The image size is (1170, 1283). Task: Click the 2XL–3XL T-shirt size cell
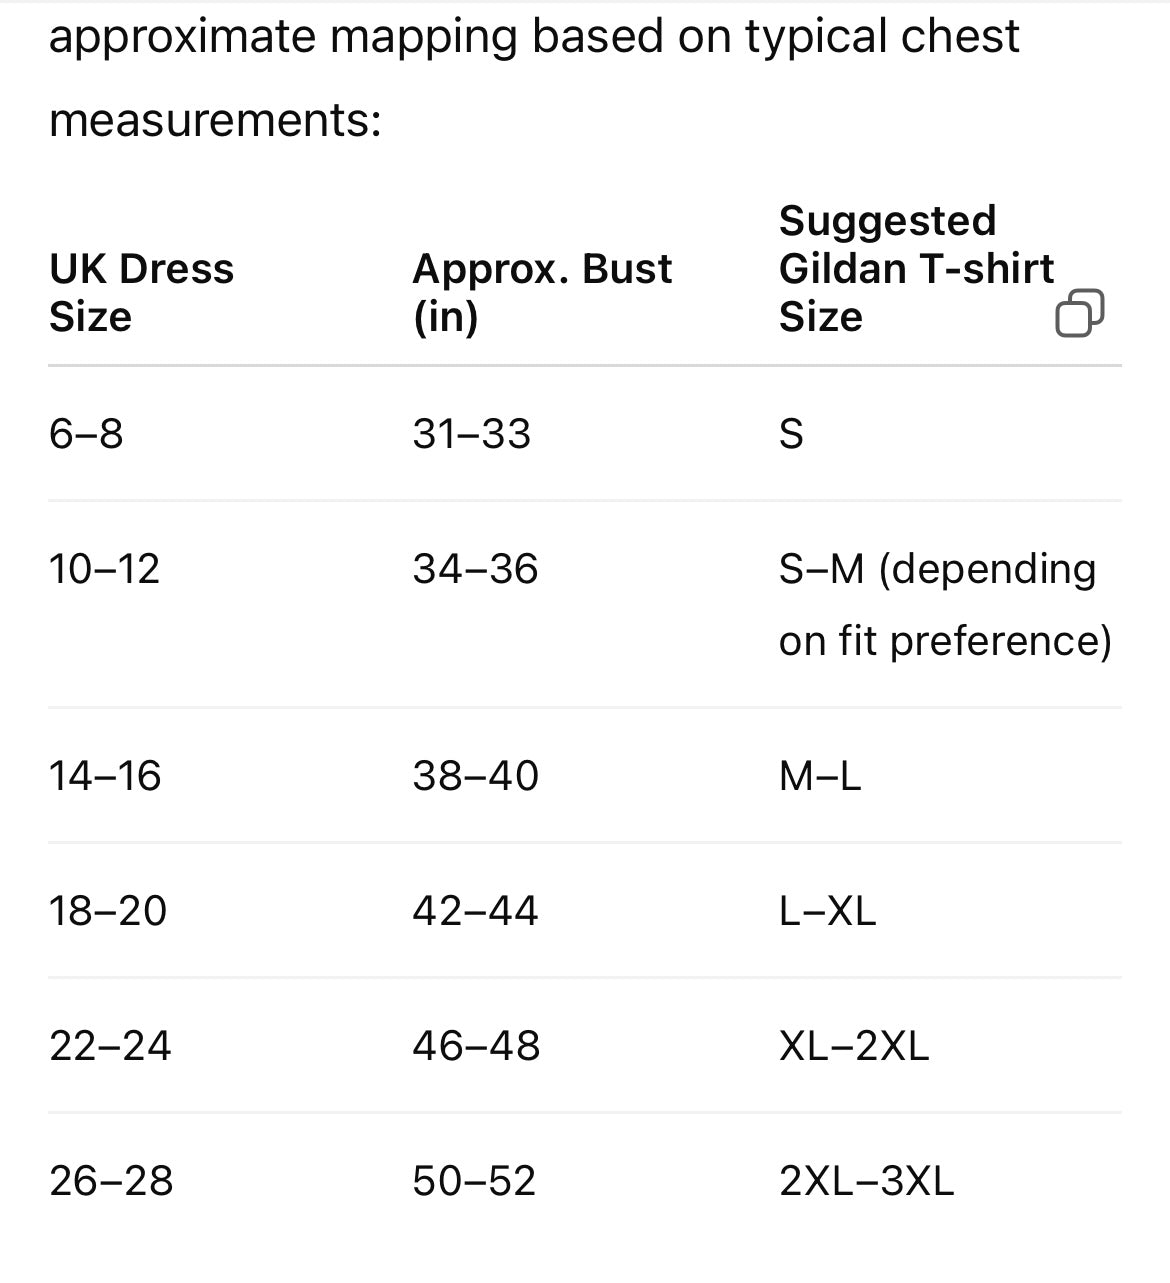pyautogui.click(x=866, y=1181)
